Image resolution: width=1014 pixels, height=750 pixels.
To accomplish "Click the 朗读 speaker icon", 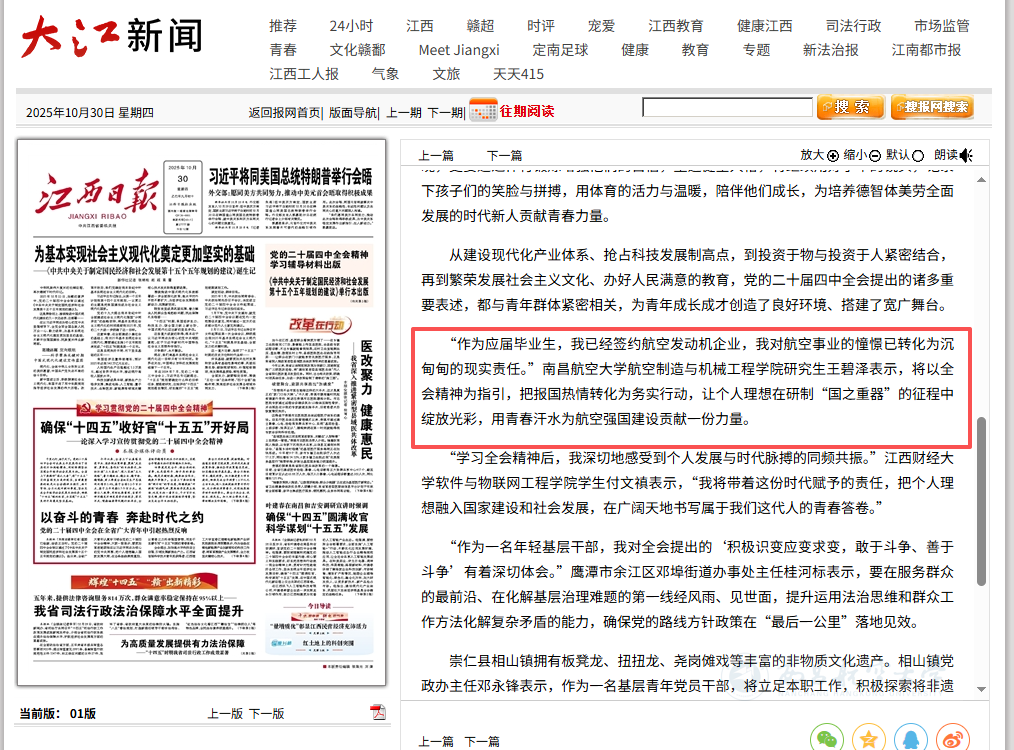I will pyautogui.click(x=967, y=155).
